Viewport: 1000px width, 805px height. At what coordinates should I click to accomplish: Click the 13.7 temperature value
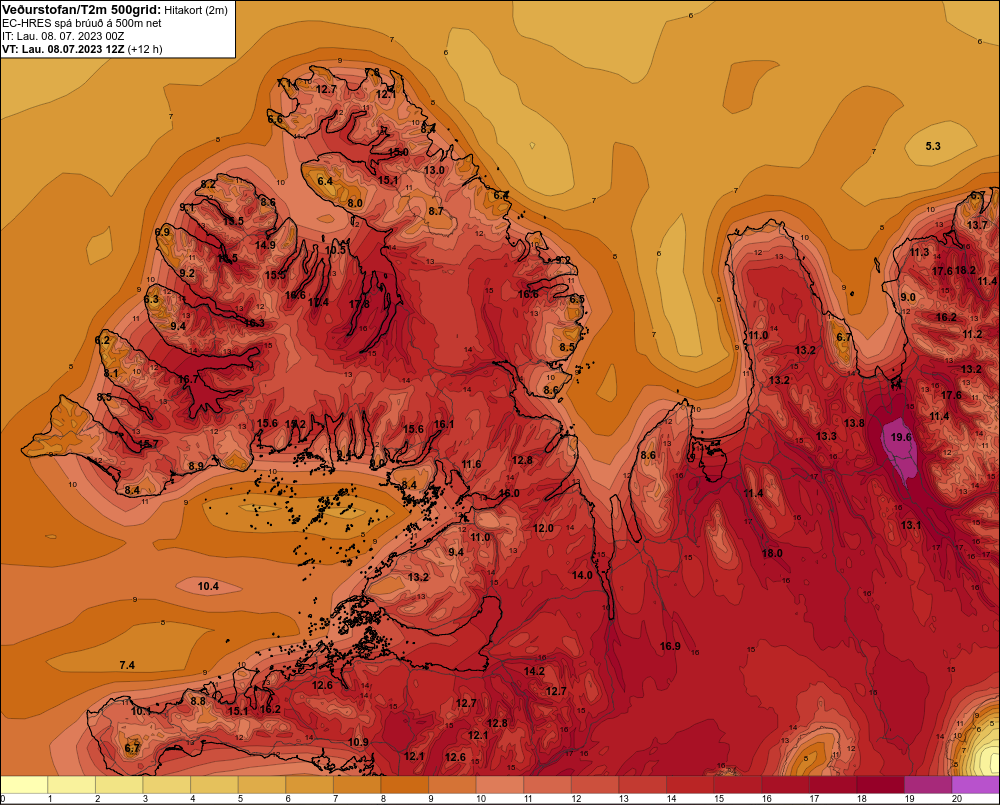[977, 225]
